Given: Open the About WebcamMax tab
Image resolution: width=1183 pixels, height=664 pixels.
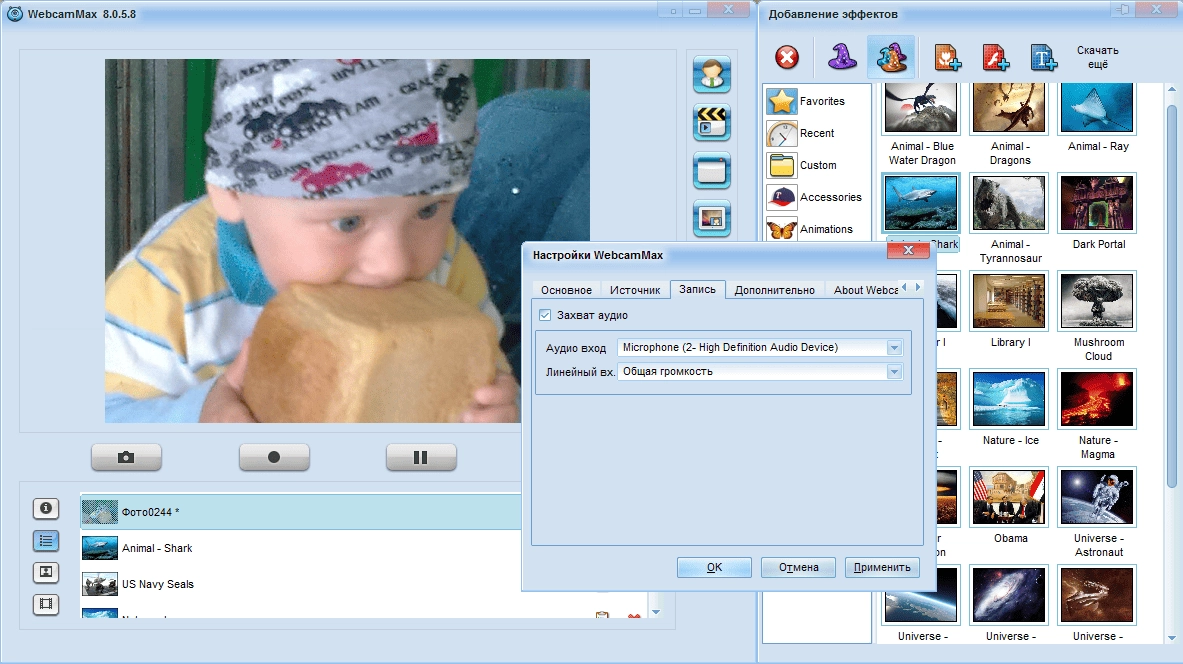Looking at the screenshot, I should click(865, 290).
